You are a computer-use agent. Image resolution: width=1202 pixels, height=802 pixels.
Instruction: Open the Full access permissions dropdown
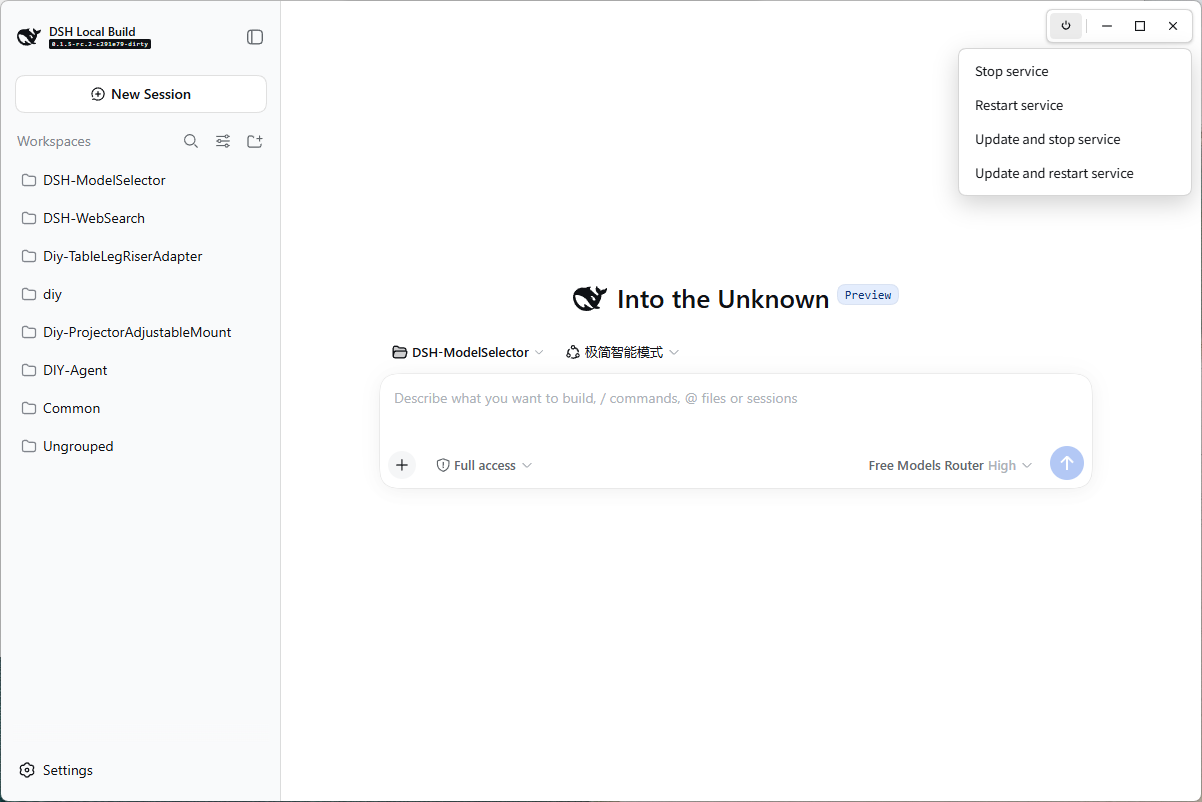pyautogui.click(x=484, y=465)
